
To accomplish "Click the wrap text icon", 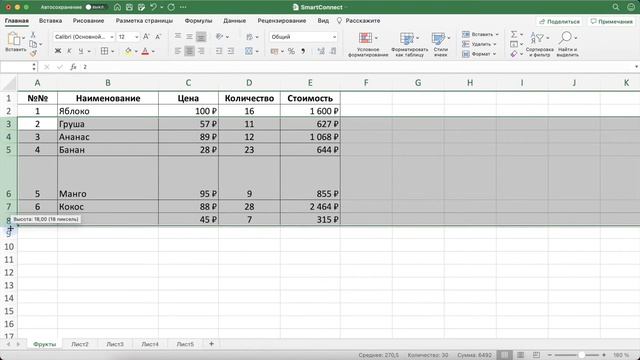I will click(249, 37).
